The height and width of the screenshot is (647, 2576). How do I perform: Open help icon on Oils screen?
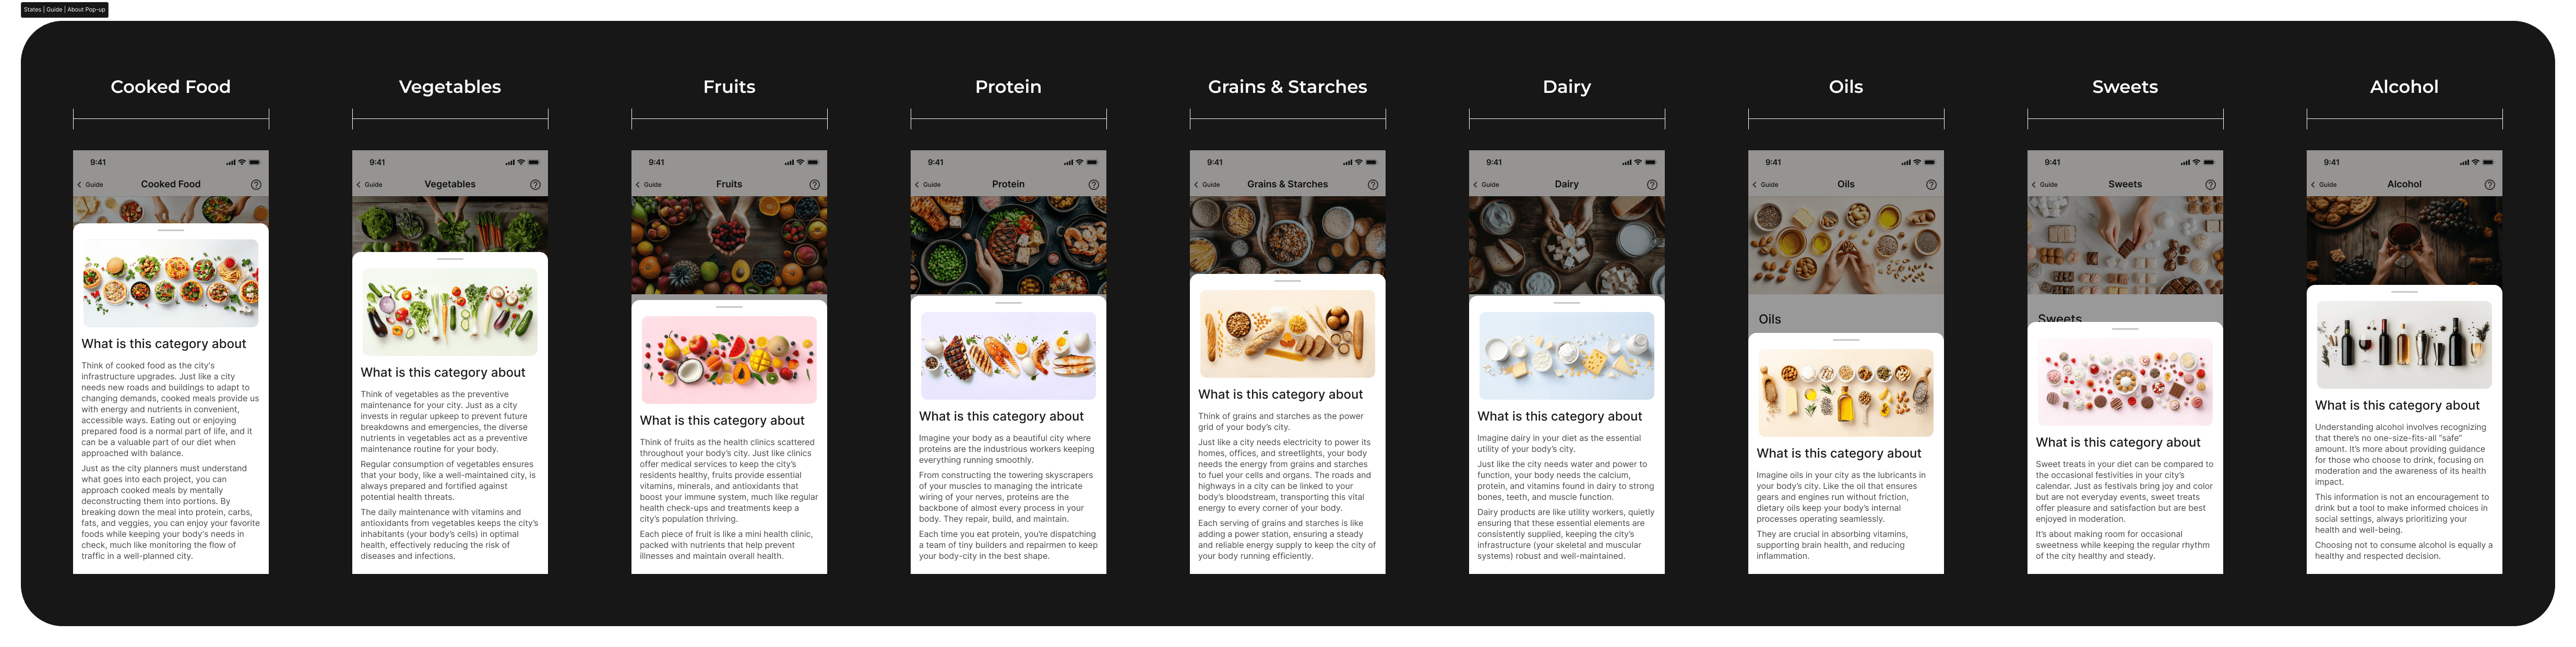1930,185
